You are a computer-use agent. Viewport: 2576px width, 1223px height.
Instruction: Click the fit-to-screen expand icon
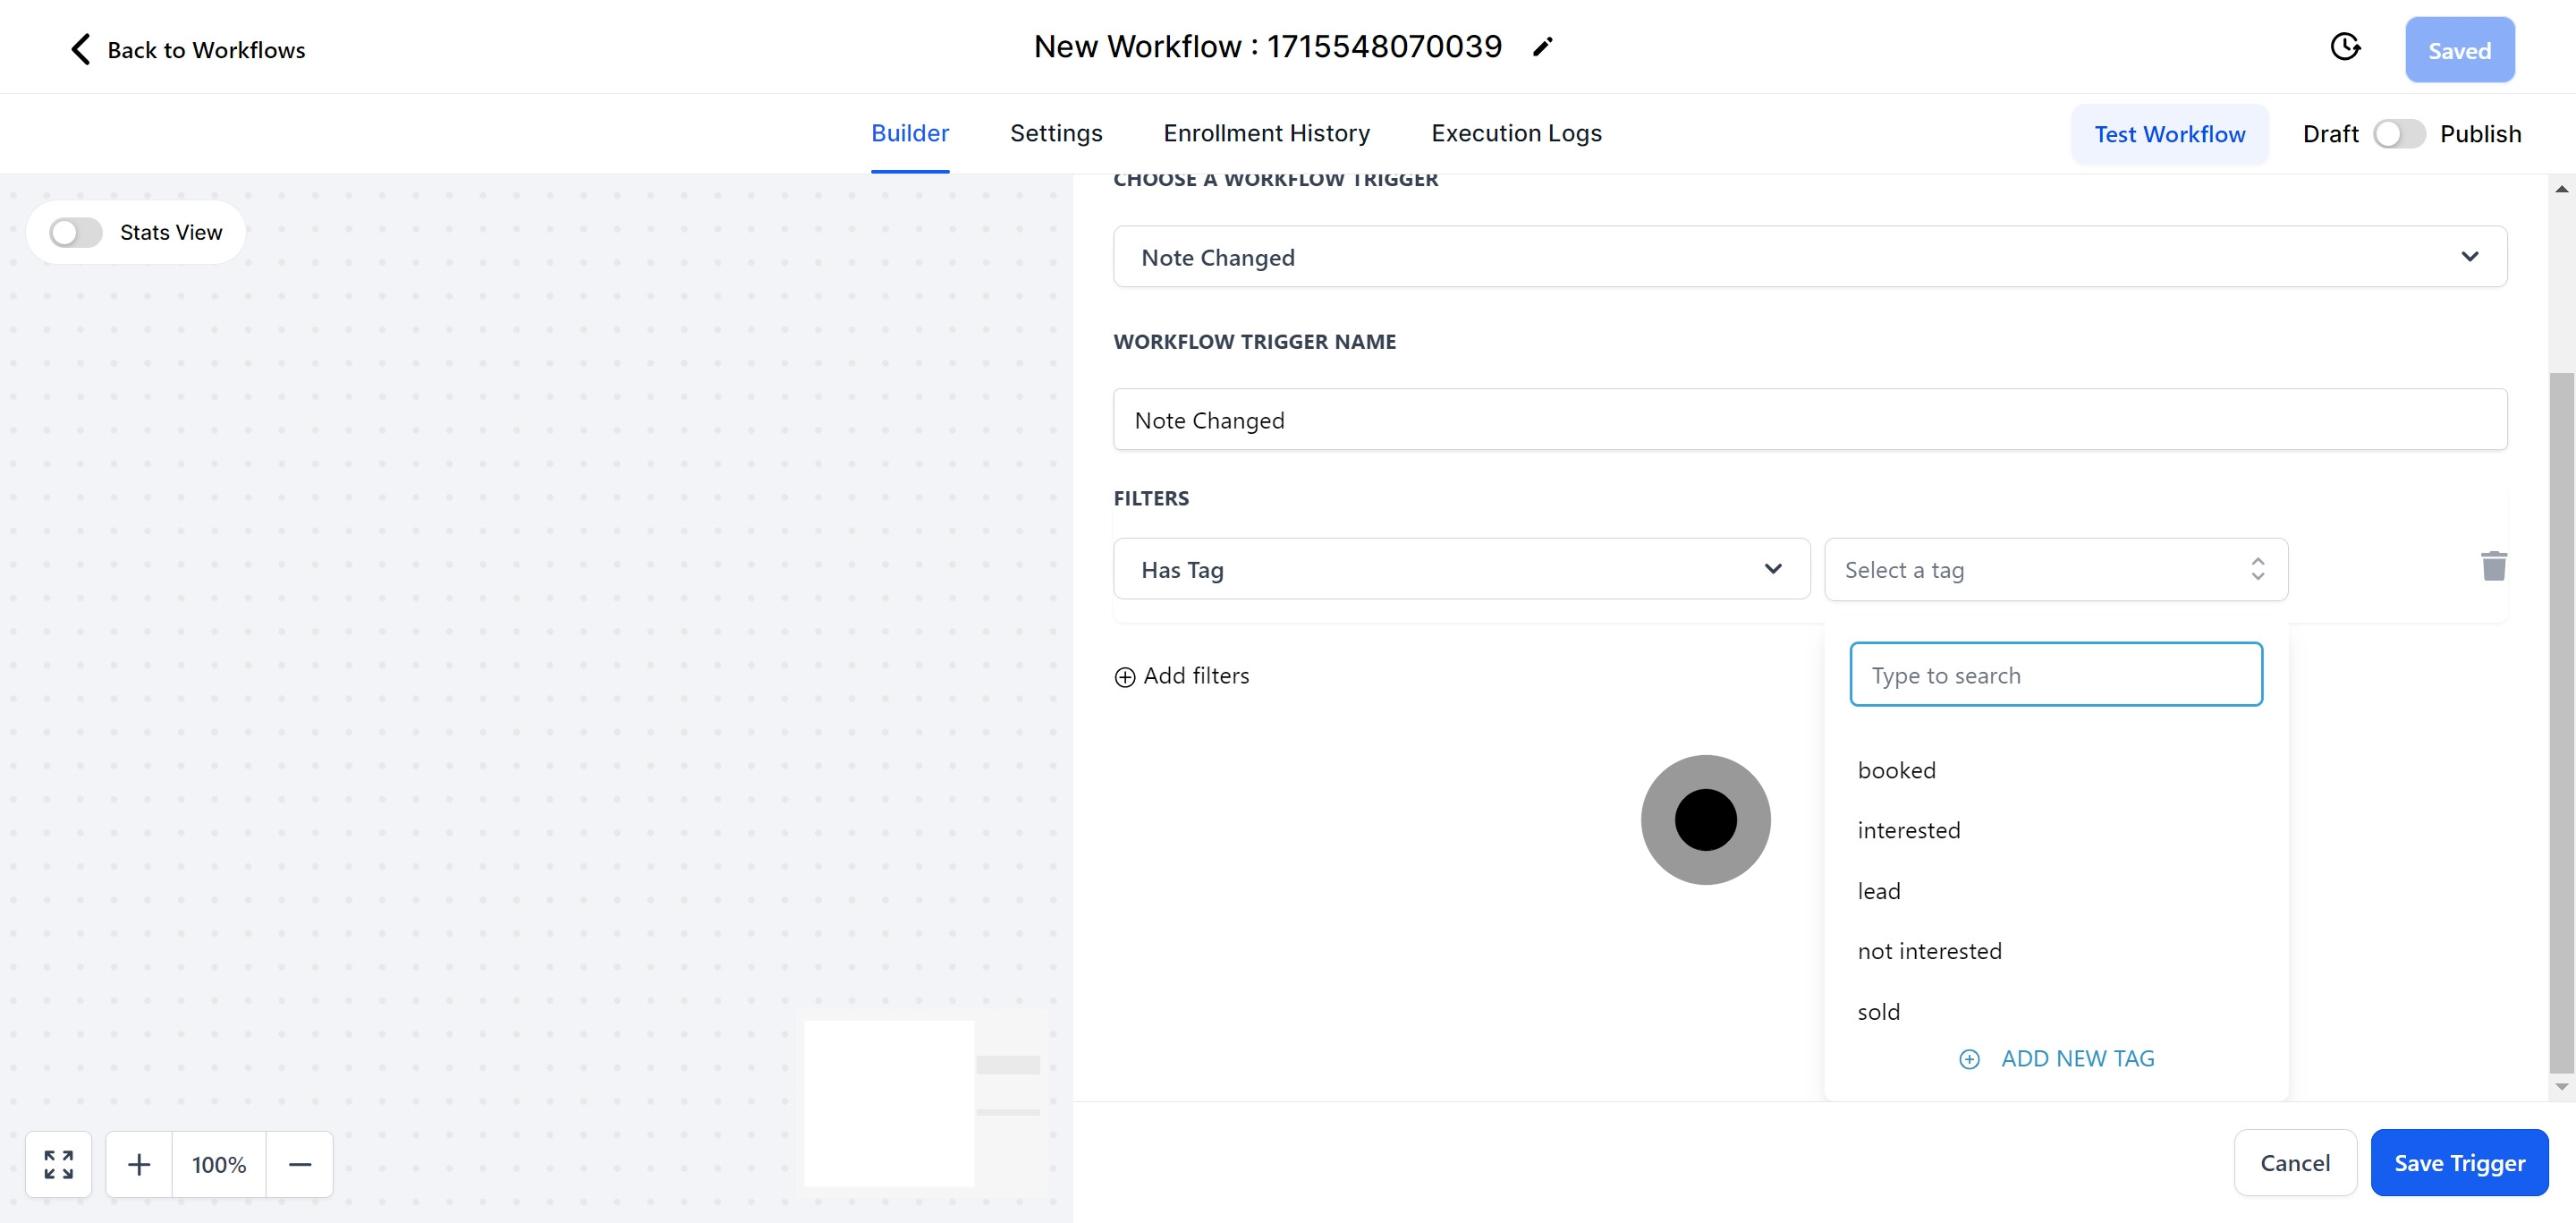coord(59,1164)
